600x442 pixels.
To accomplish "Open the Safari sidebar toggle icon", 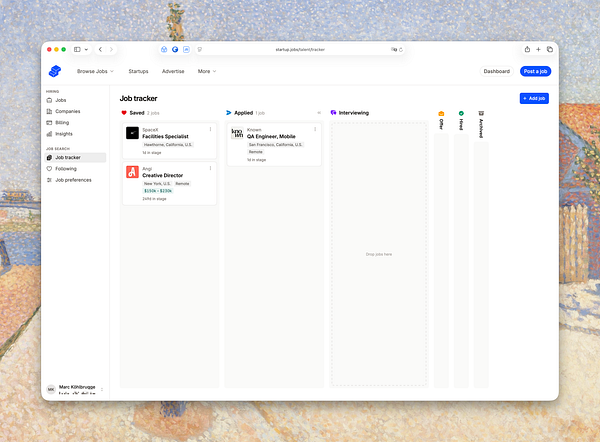I will (x=77, y=49).
